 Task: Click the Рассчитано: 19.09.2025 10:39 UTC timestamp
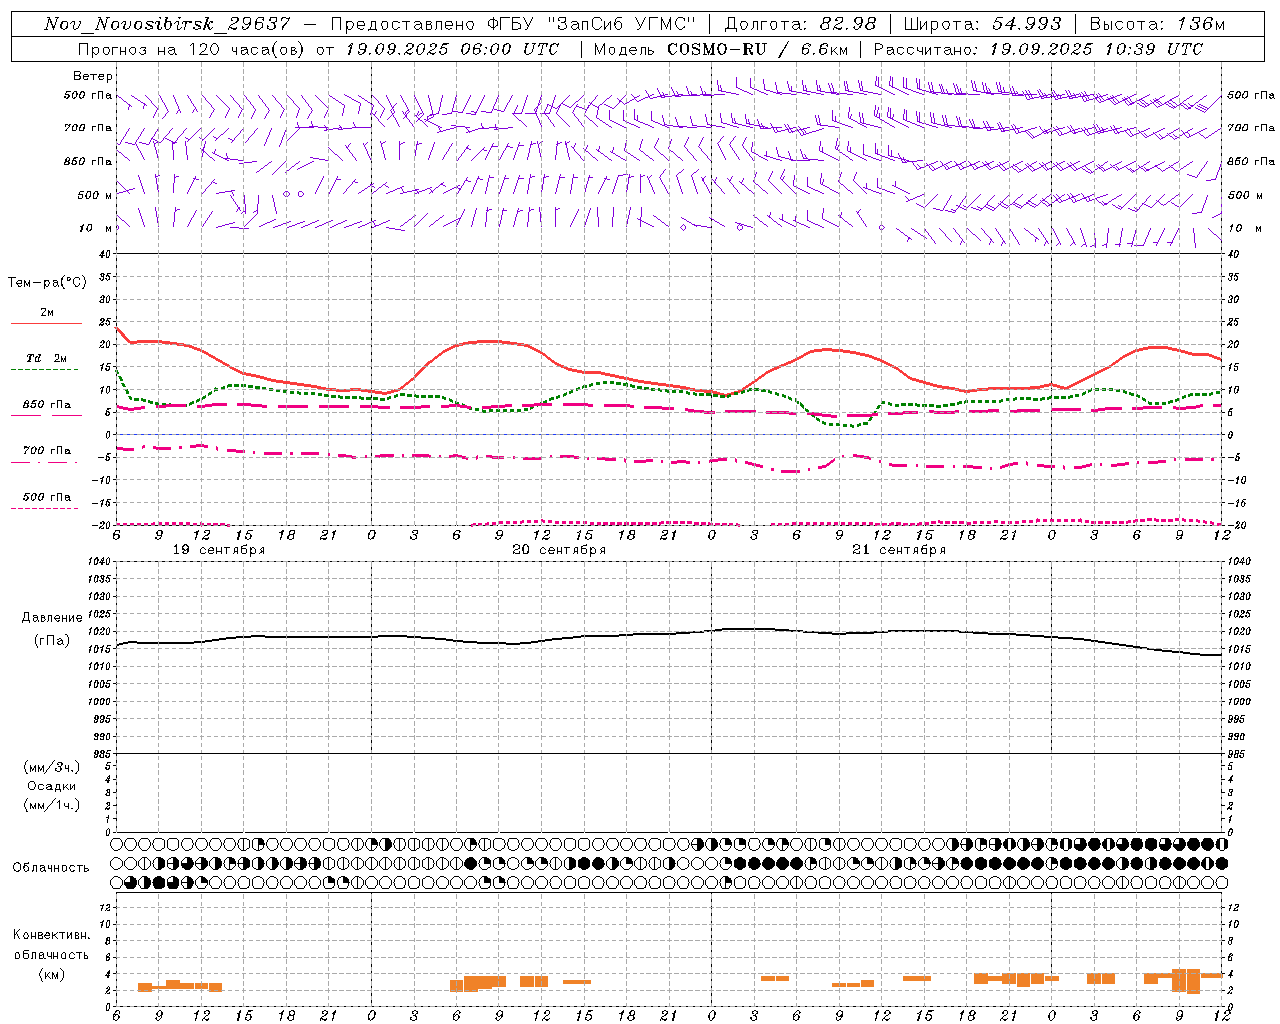1038,49
